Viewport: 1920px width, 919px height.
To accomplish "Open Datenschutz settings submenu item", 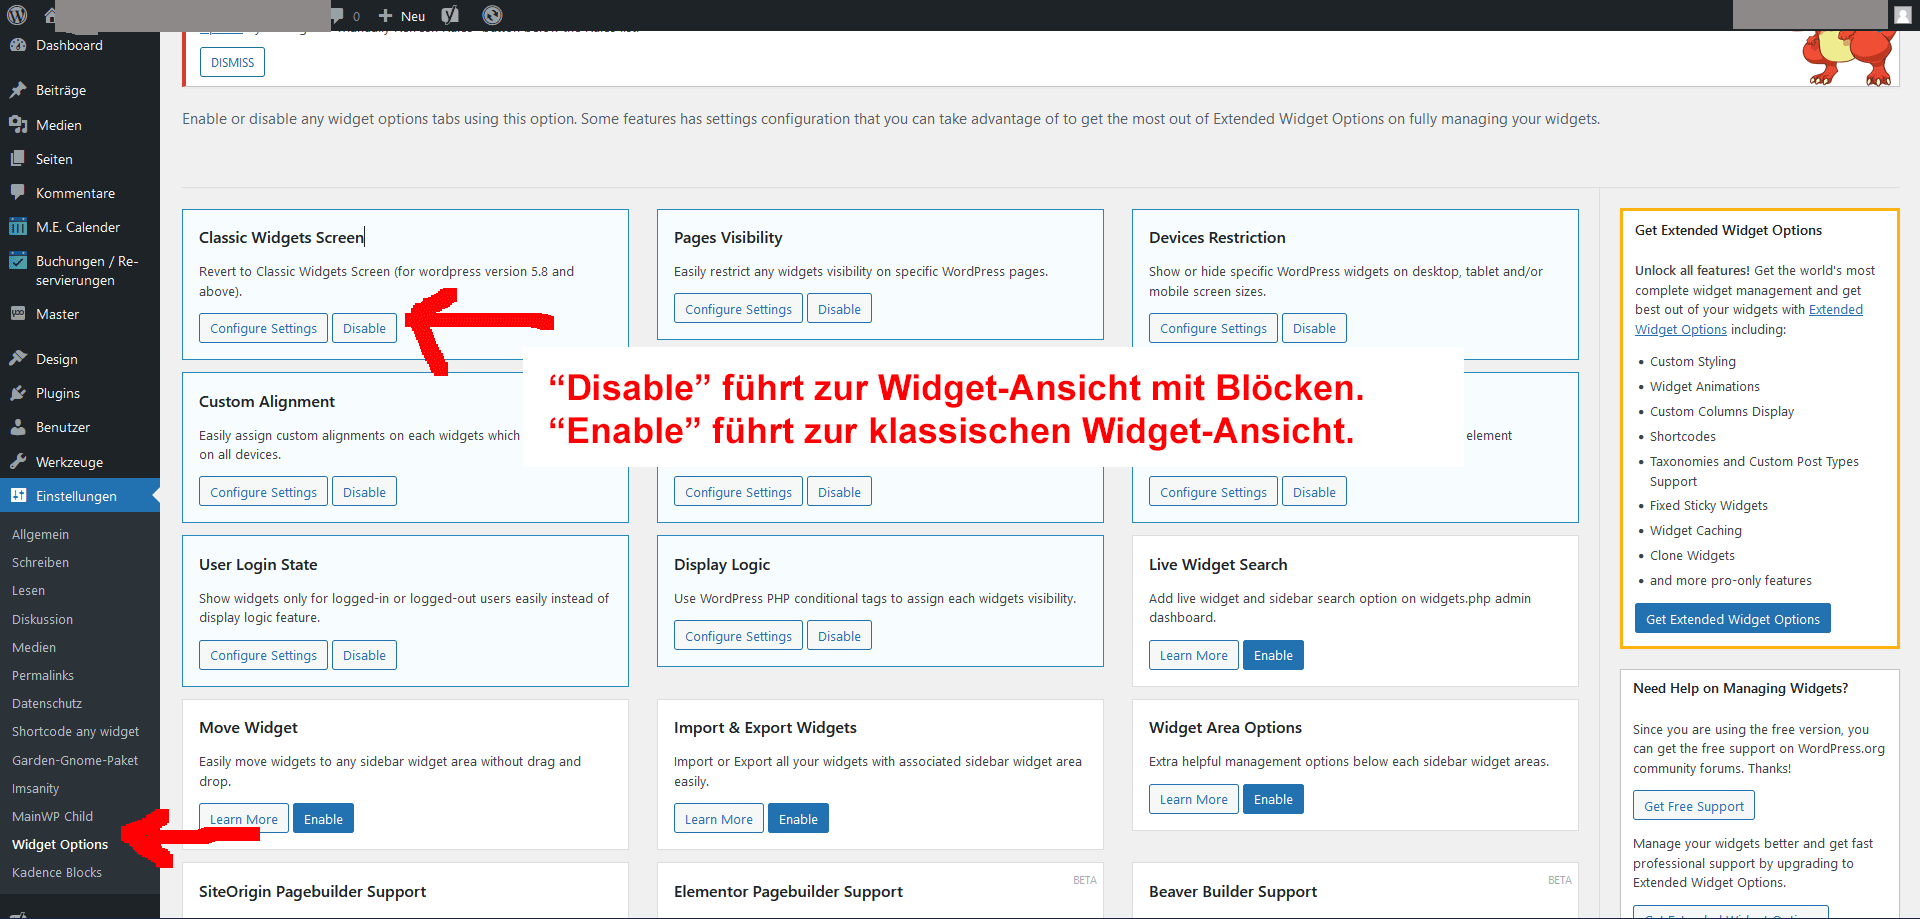I will click(47, 703).
